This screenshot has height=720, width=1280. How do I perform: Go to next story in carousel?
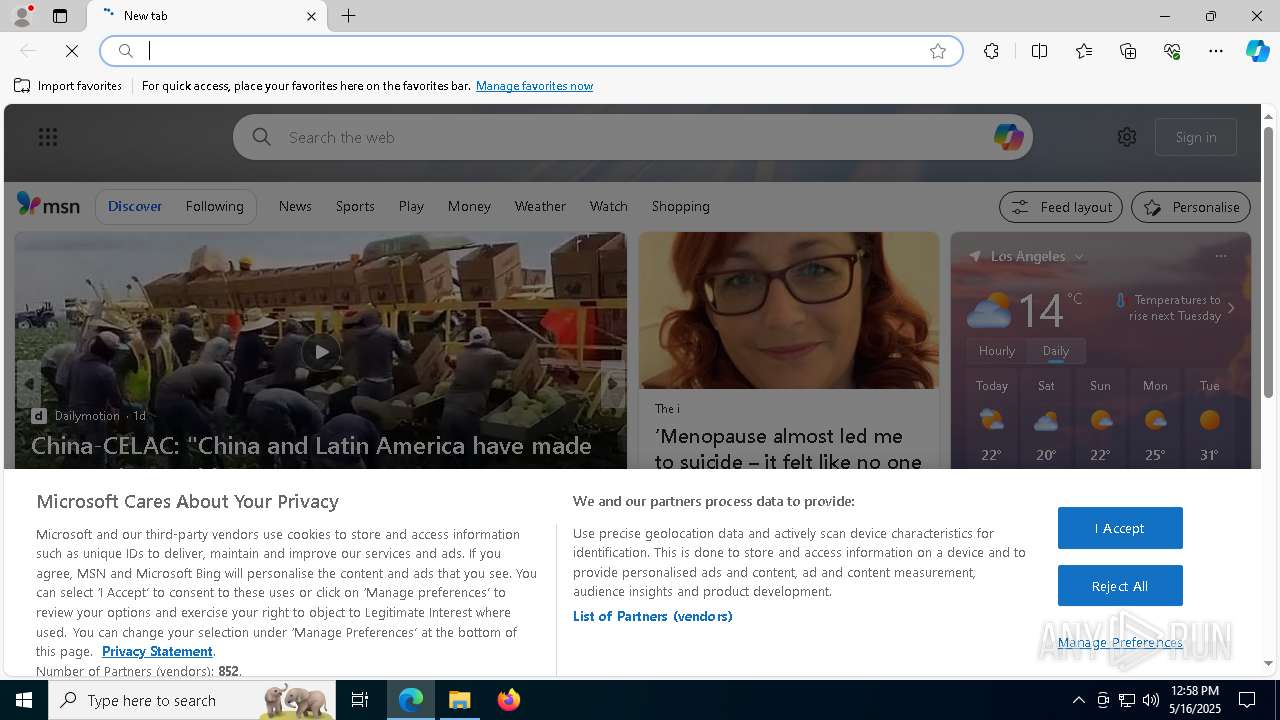click(612, 384)
